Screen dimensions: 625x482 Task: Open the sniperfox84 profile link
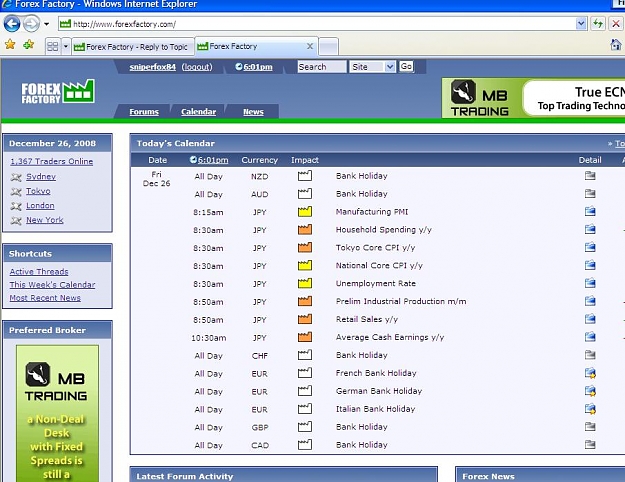pos(153,67)
